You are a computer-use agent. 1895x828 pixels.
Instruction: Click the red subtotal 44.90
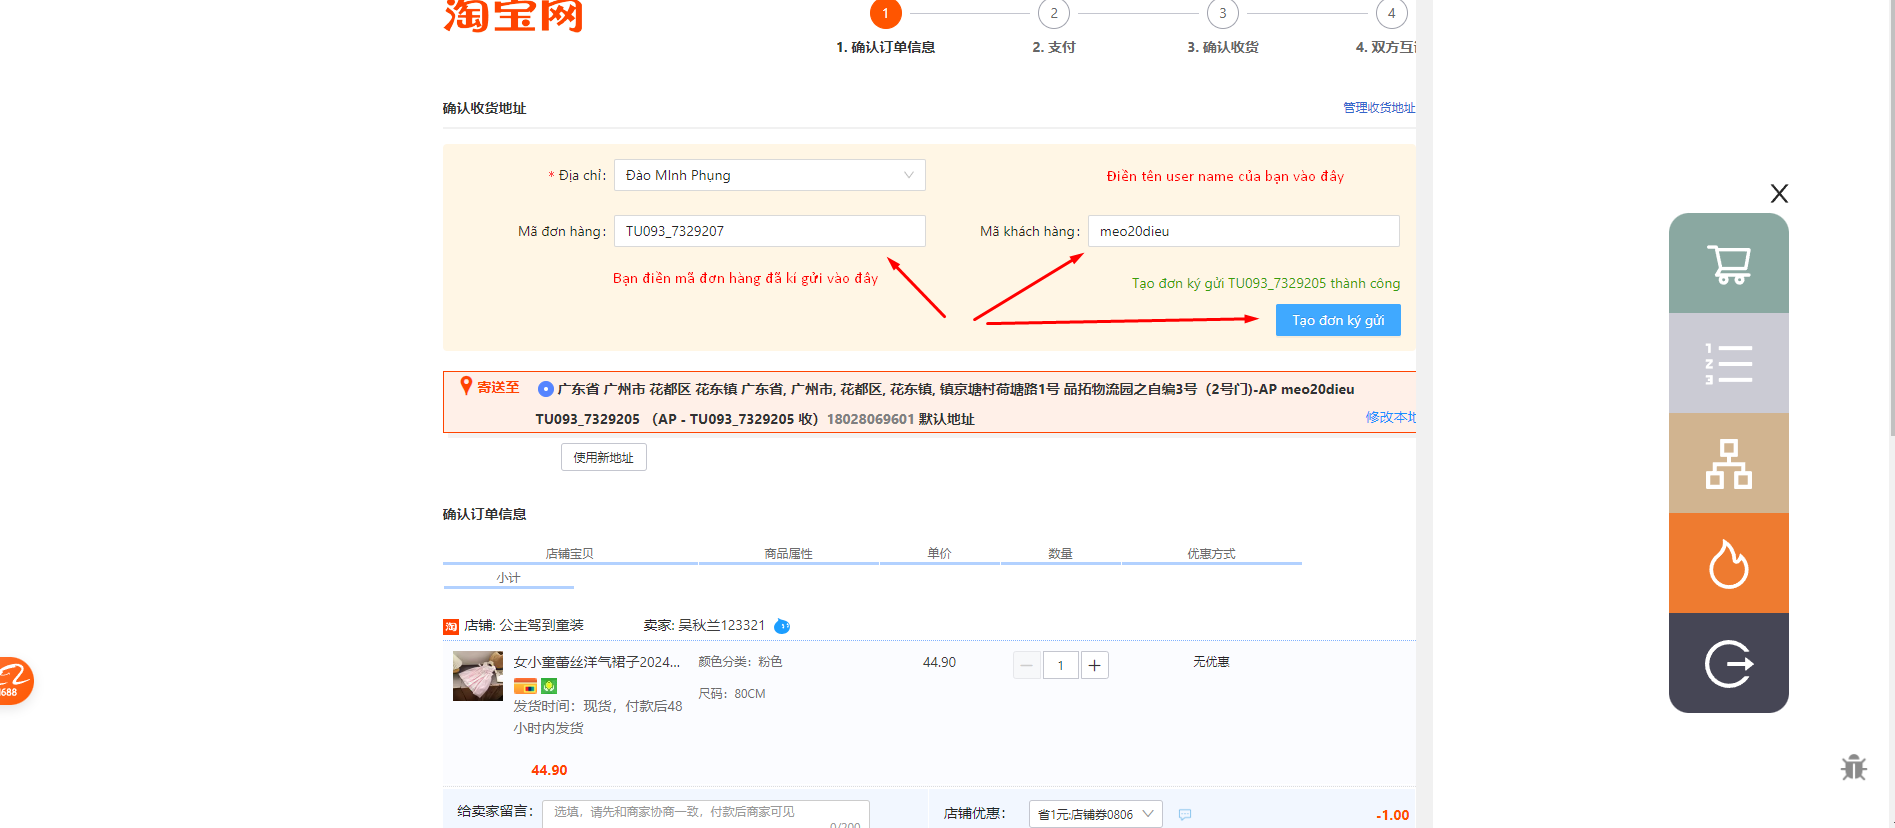549,770
